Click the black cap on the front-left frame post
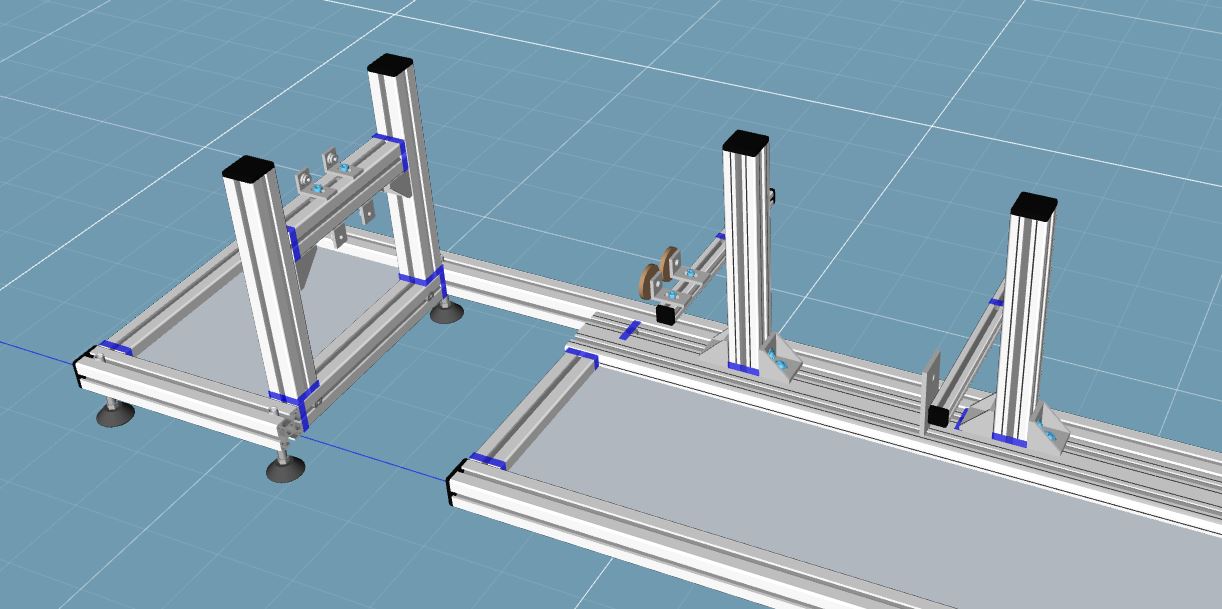 coord(248,168)
